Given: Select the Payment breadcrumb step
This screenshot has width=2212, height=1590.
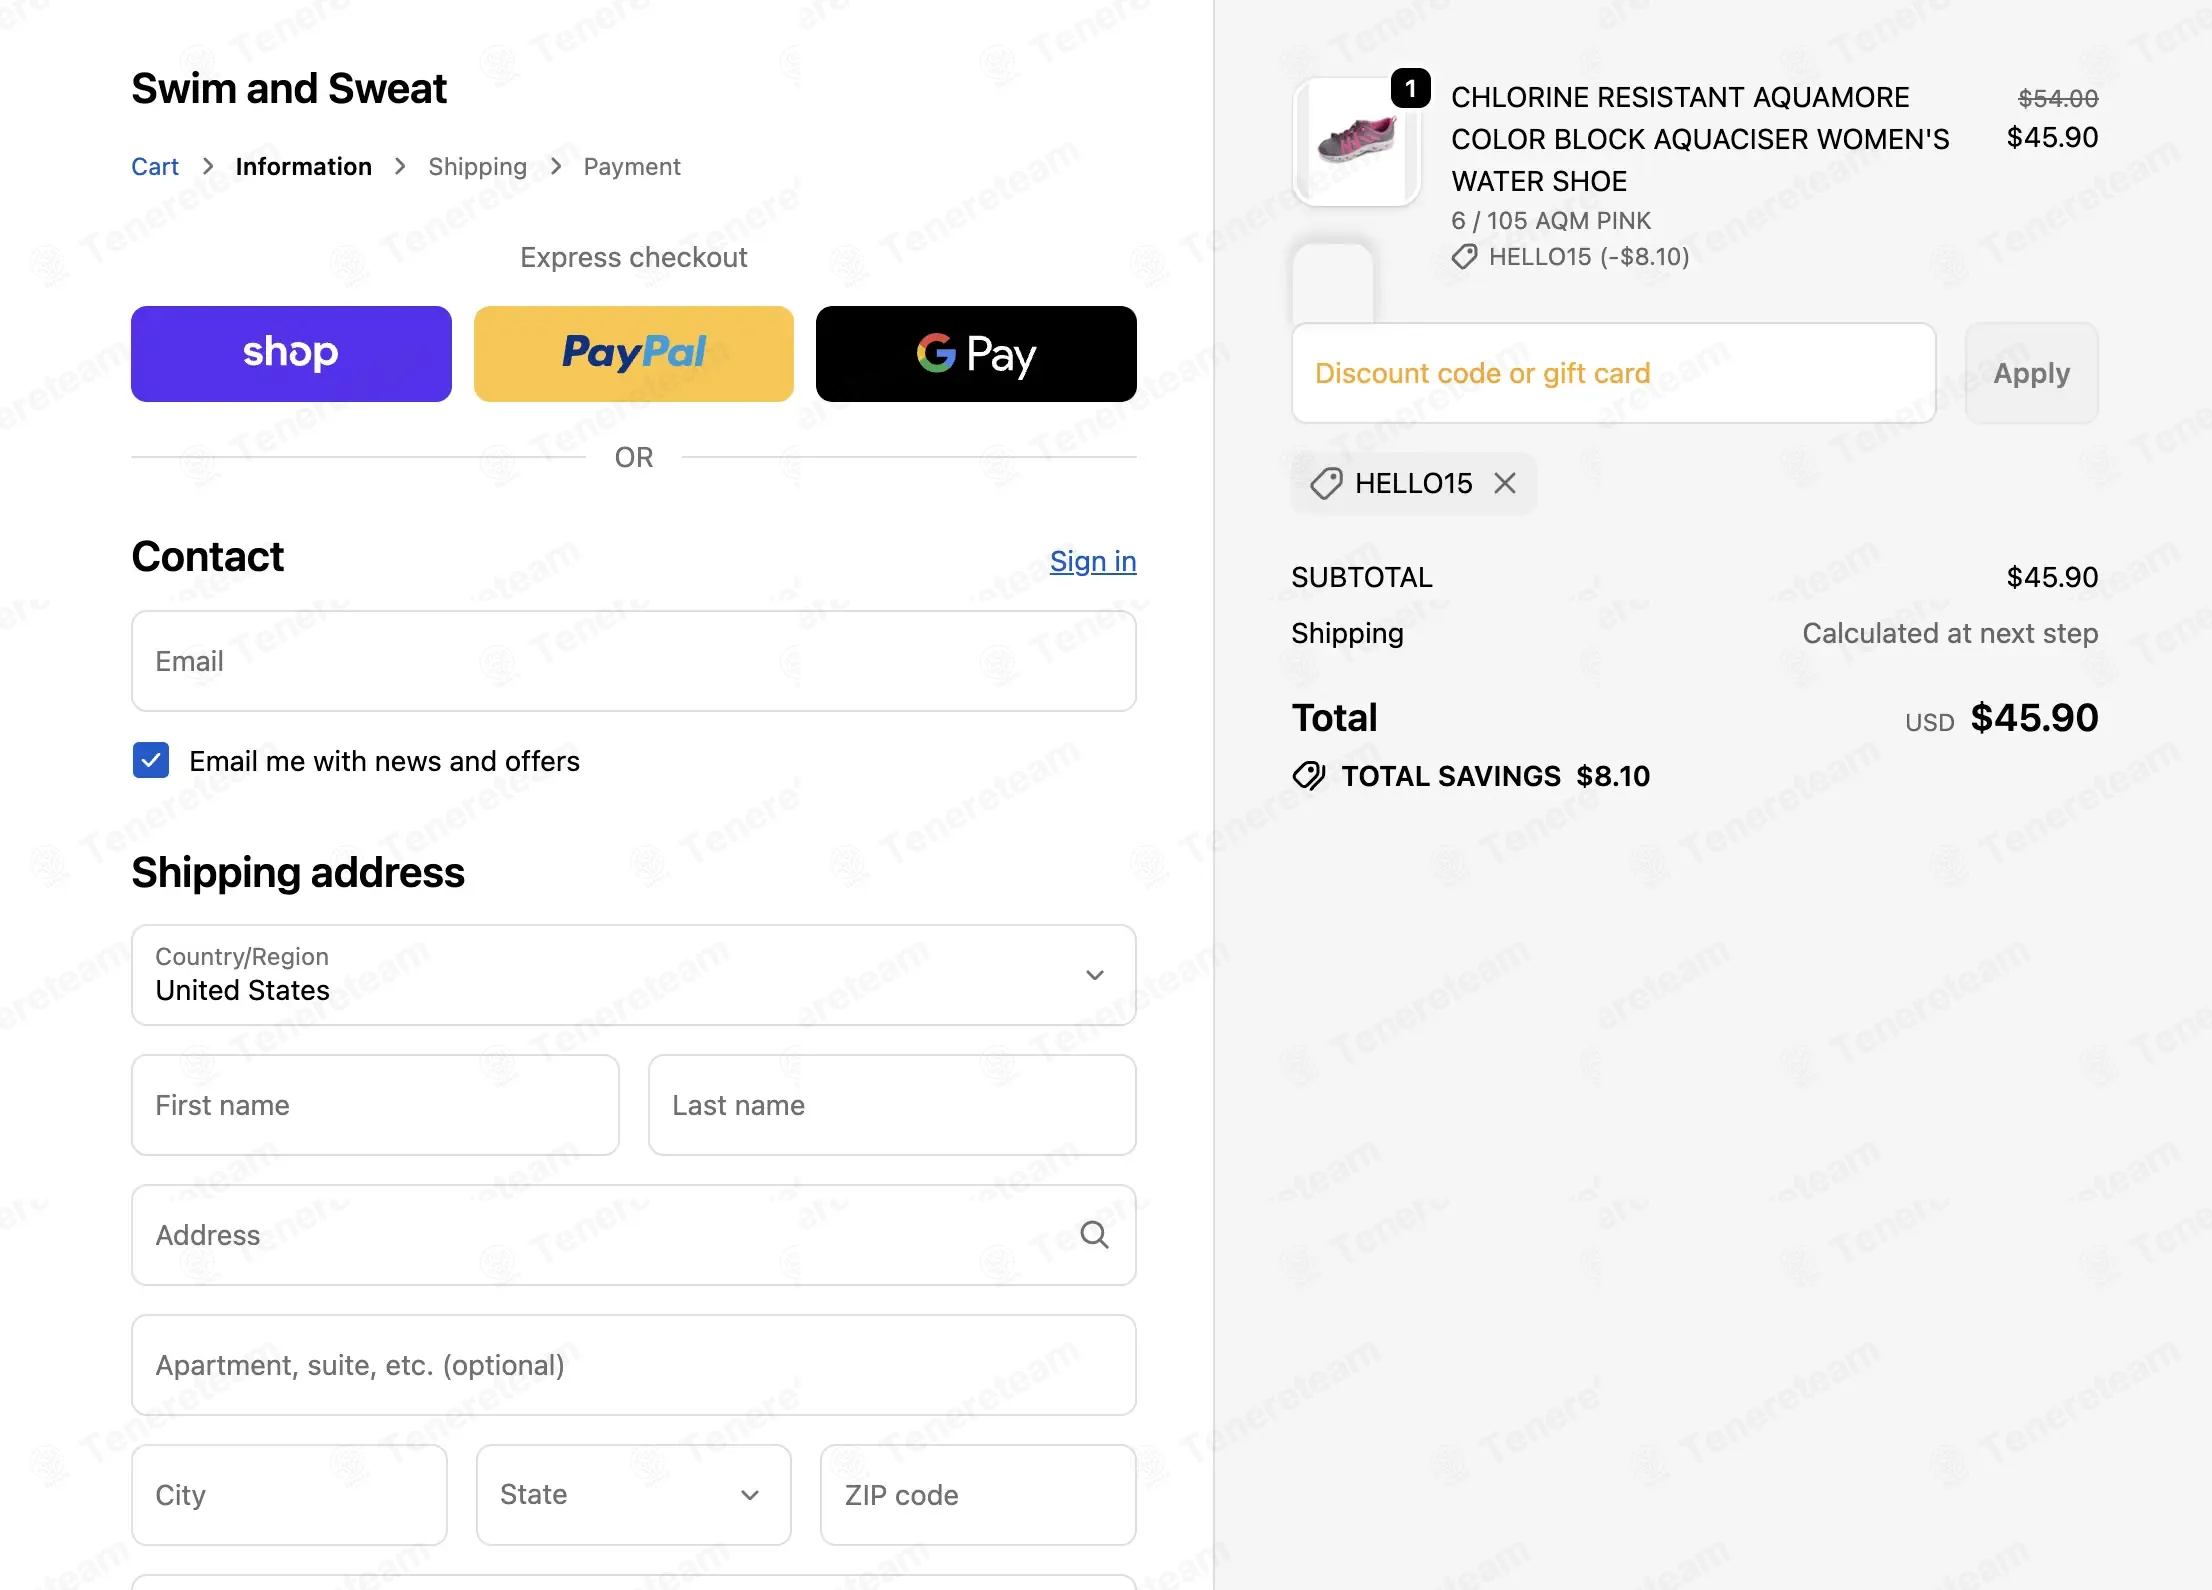Looking at the screenshot, I should (631, 167).
